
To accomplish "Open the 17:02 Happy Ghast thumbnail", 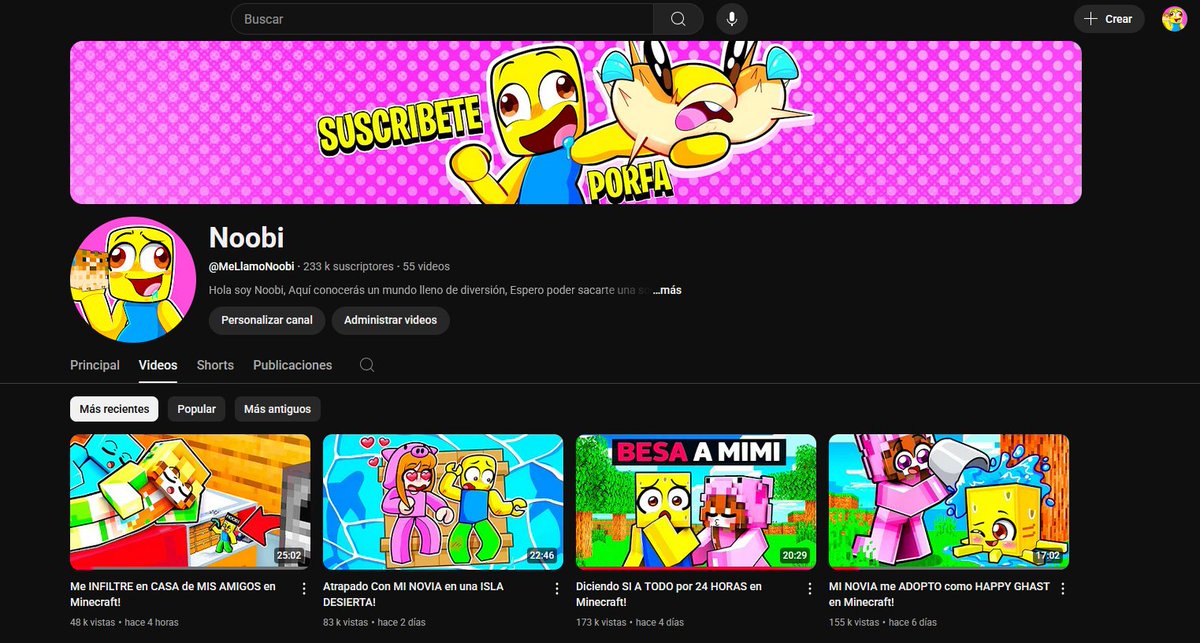I will point(949,501).
